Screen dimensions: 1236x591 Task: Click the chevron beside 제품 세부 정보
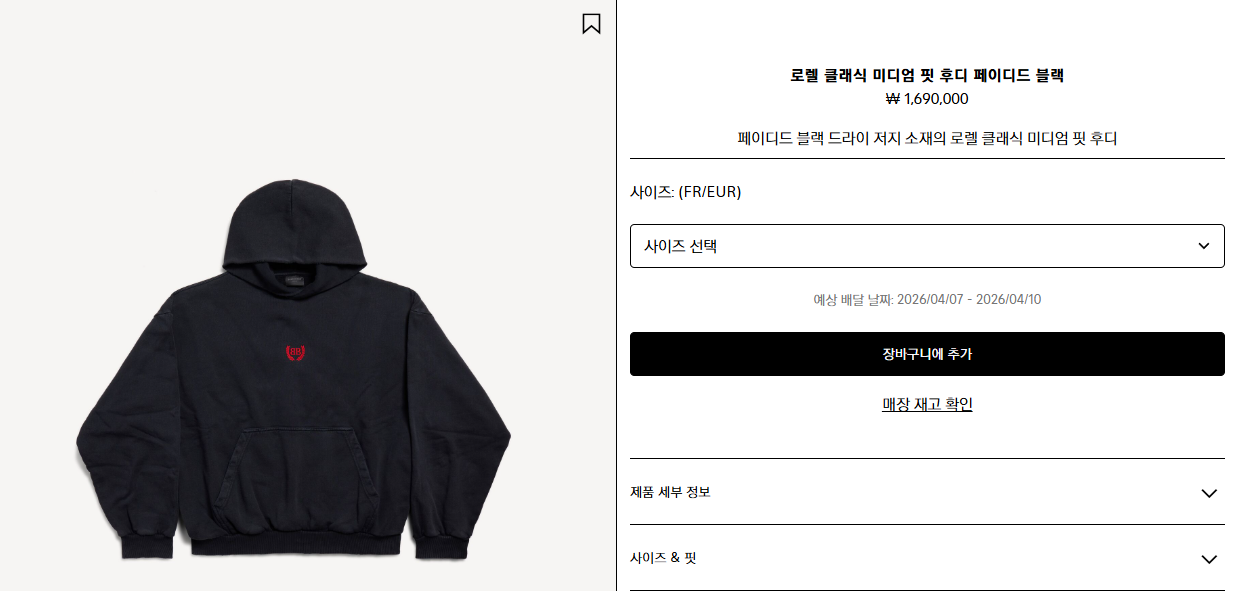pyautogui.click(x=1209, y=493)
